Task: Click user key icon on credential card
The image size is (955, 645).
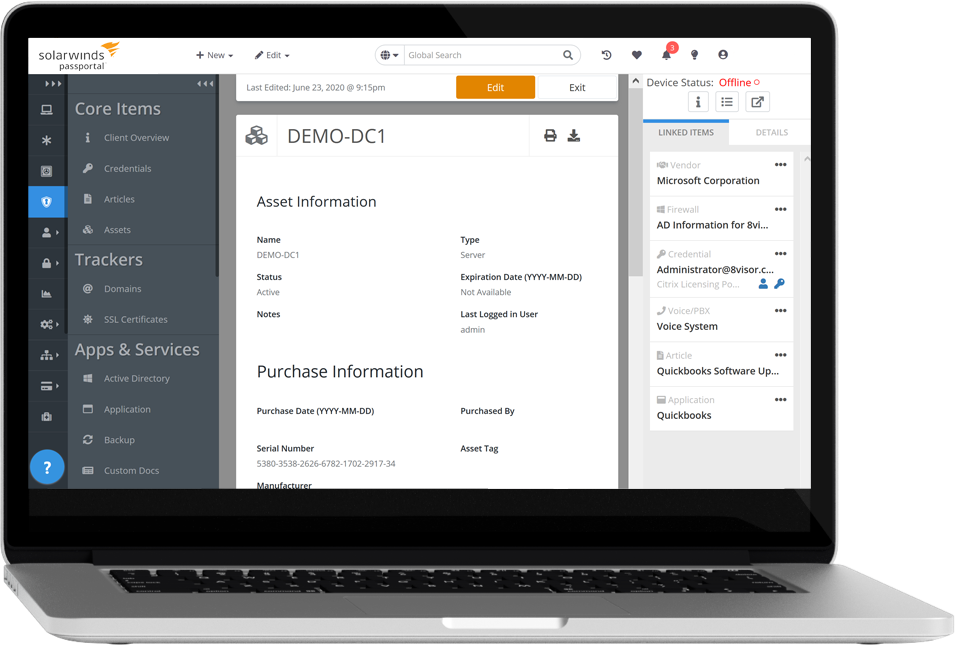Action: pos(763,284)
